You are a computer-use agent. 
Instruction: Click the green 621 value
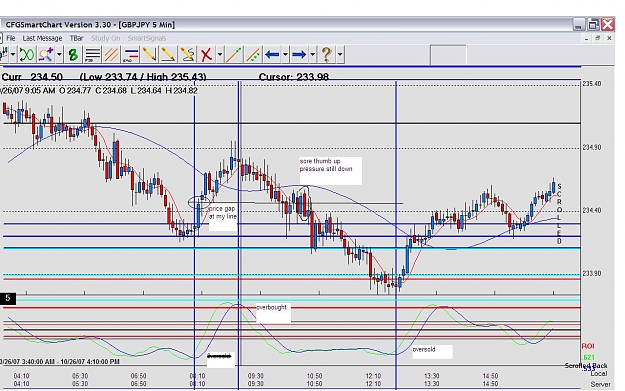tap(589, 357)
